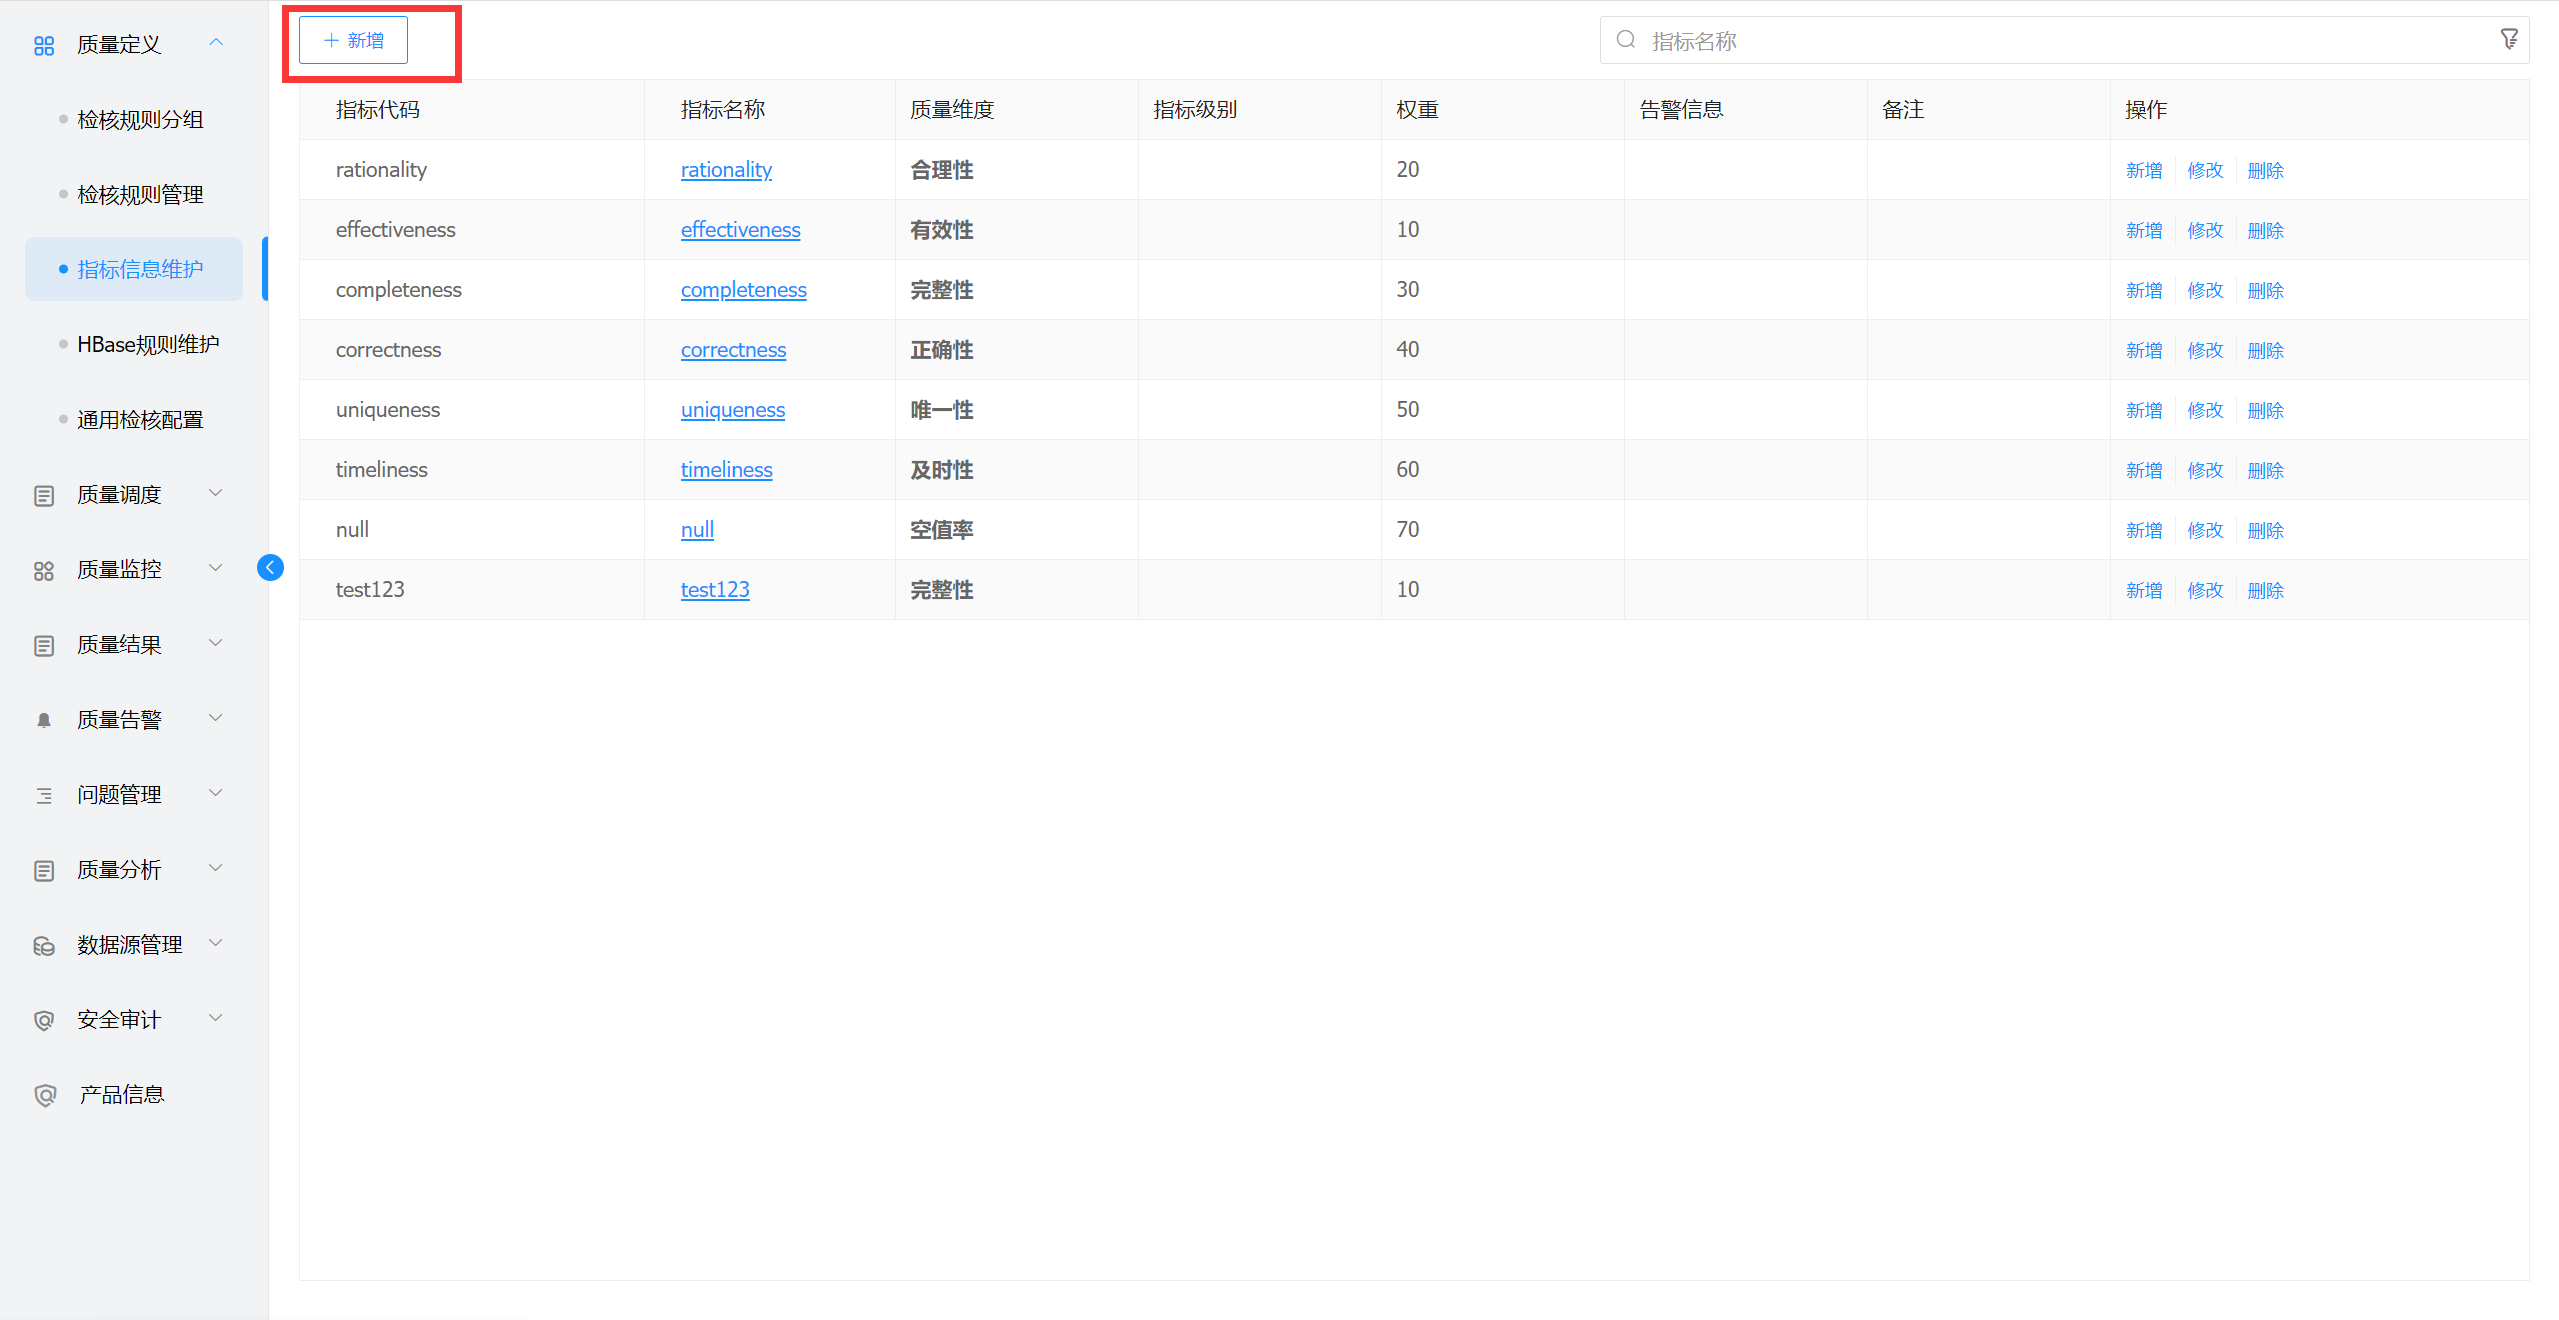2559x1320 pixels.
Task: Click the filter funnel icon in search bar
Action: 2509,39
